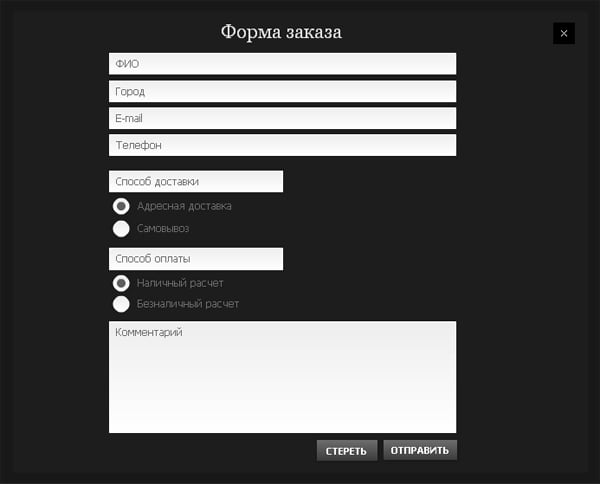600x485 pixels.
Task: Click the Способ доставки header box
Action: coord(196,182)
